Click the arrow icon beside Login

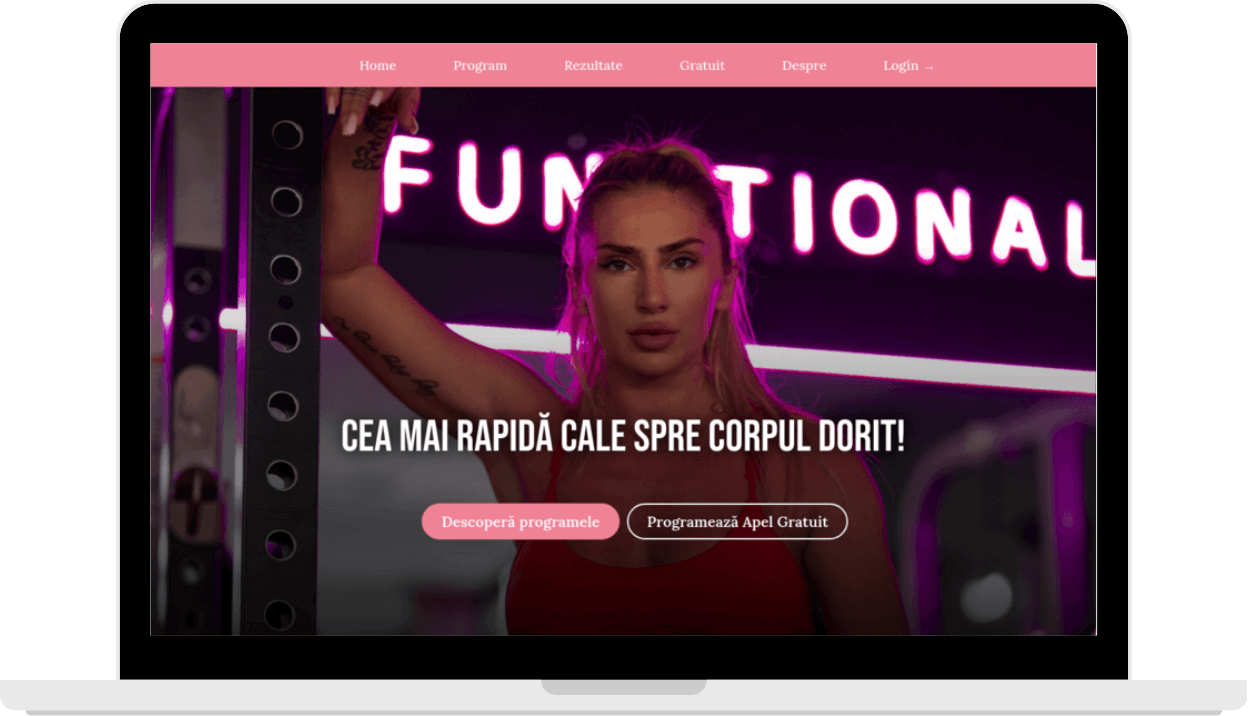pos(929,67)
